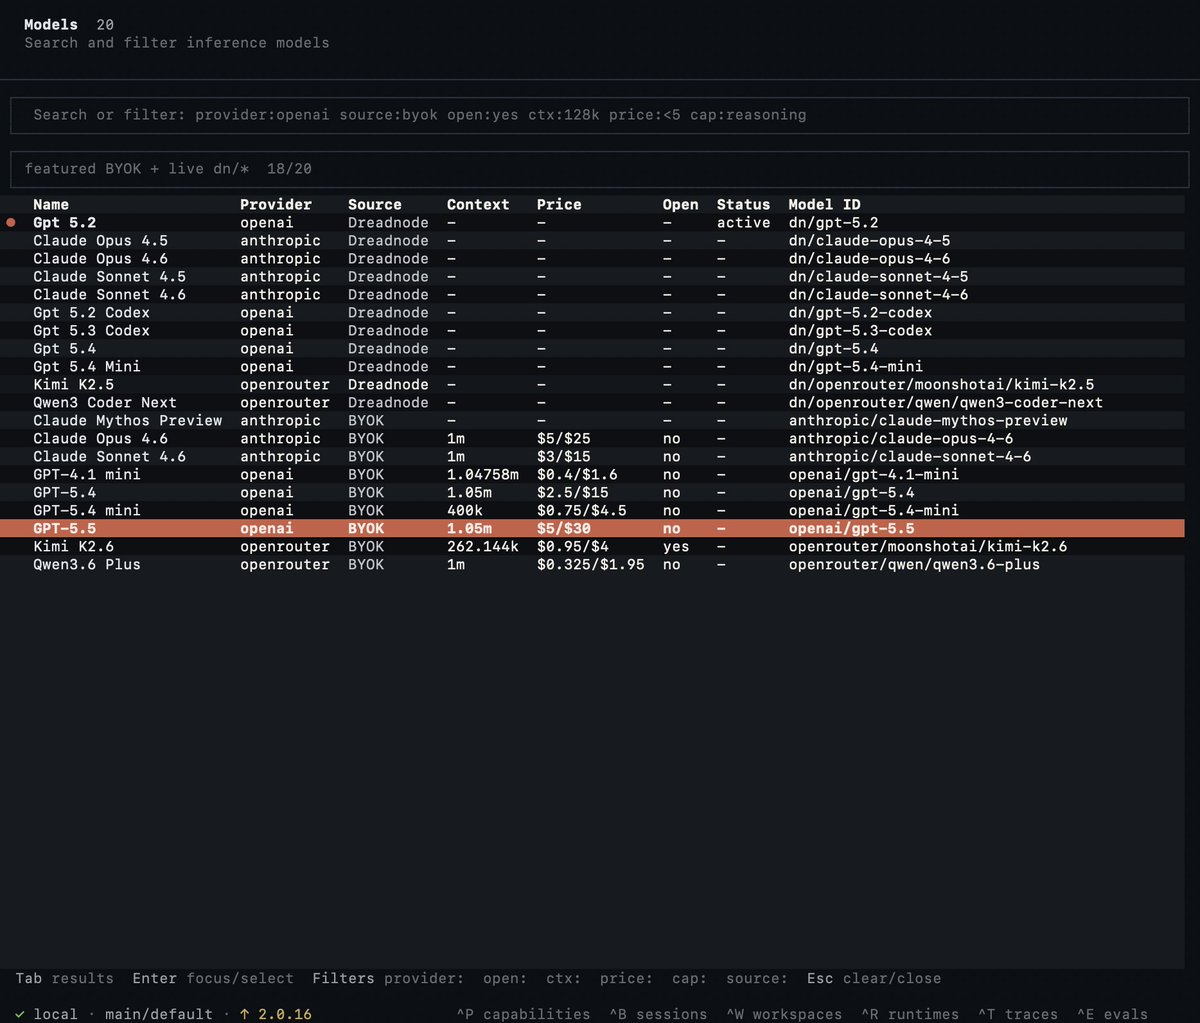Click the open: filter hint
The height and width of the screenshot is (1023, 1200).
505,979
